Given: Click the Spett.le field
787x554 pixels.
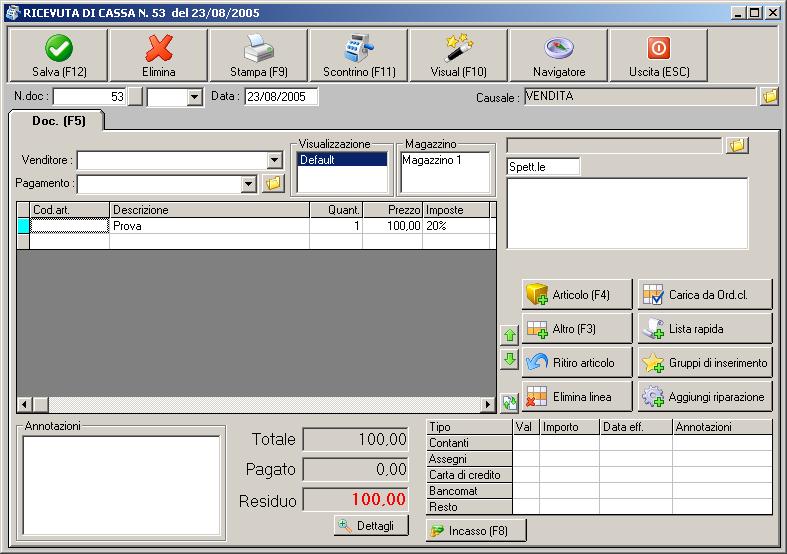Looking at the screenshot, I should tap(543, 167).
